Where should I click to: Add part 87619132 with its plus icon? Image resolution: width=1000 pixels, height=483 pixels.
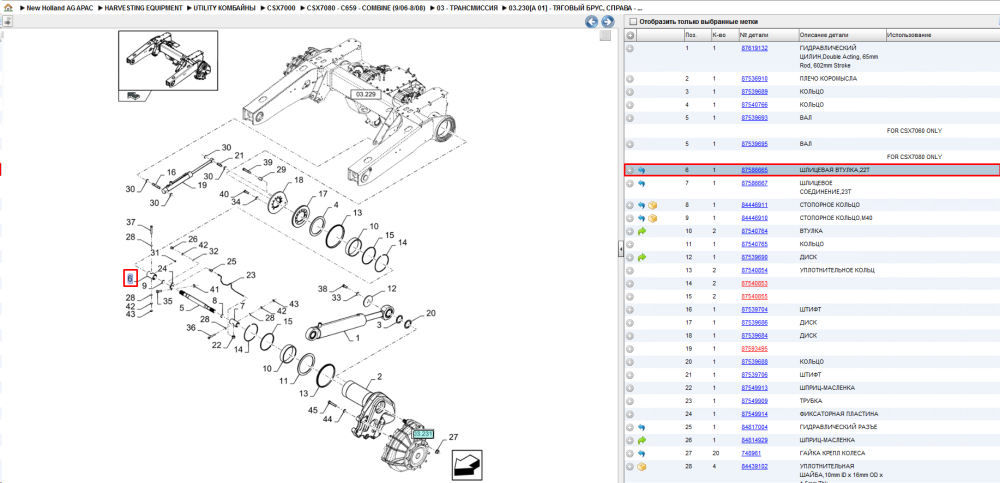click(x=629, y=48)
